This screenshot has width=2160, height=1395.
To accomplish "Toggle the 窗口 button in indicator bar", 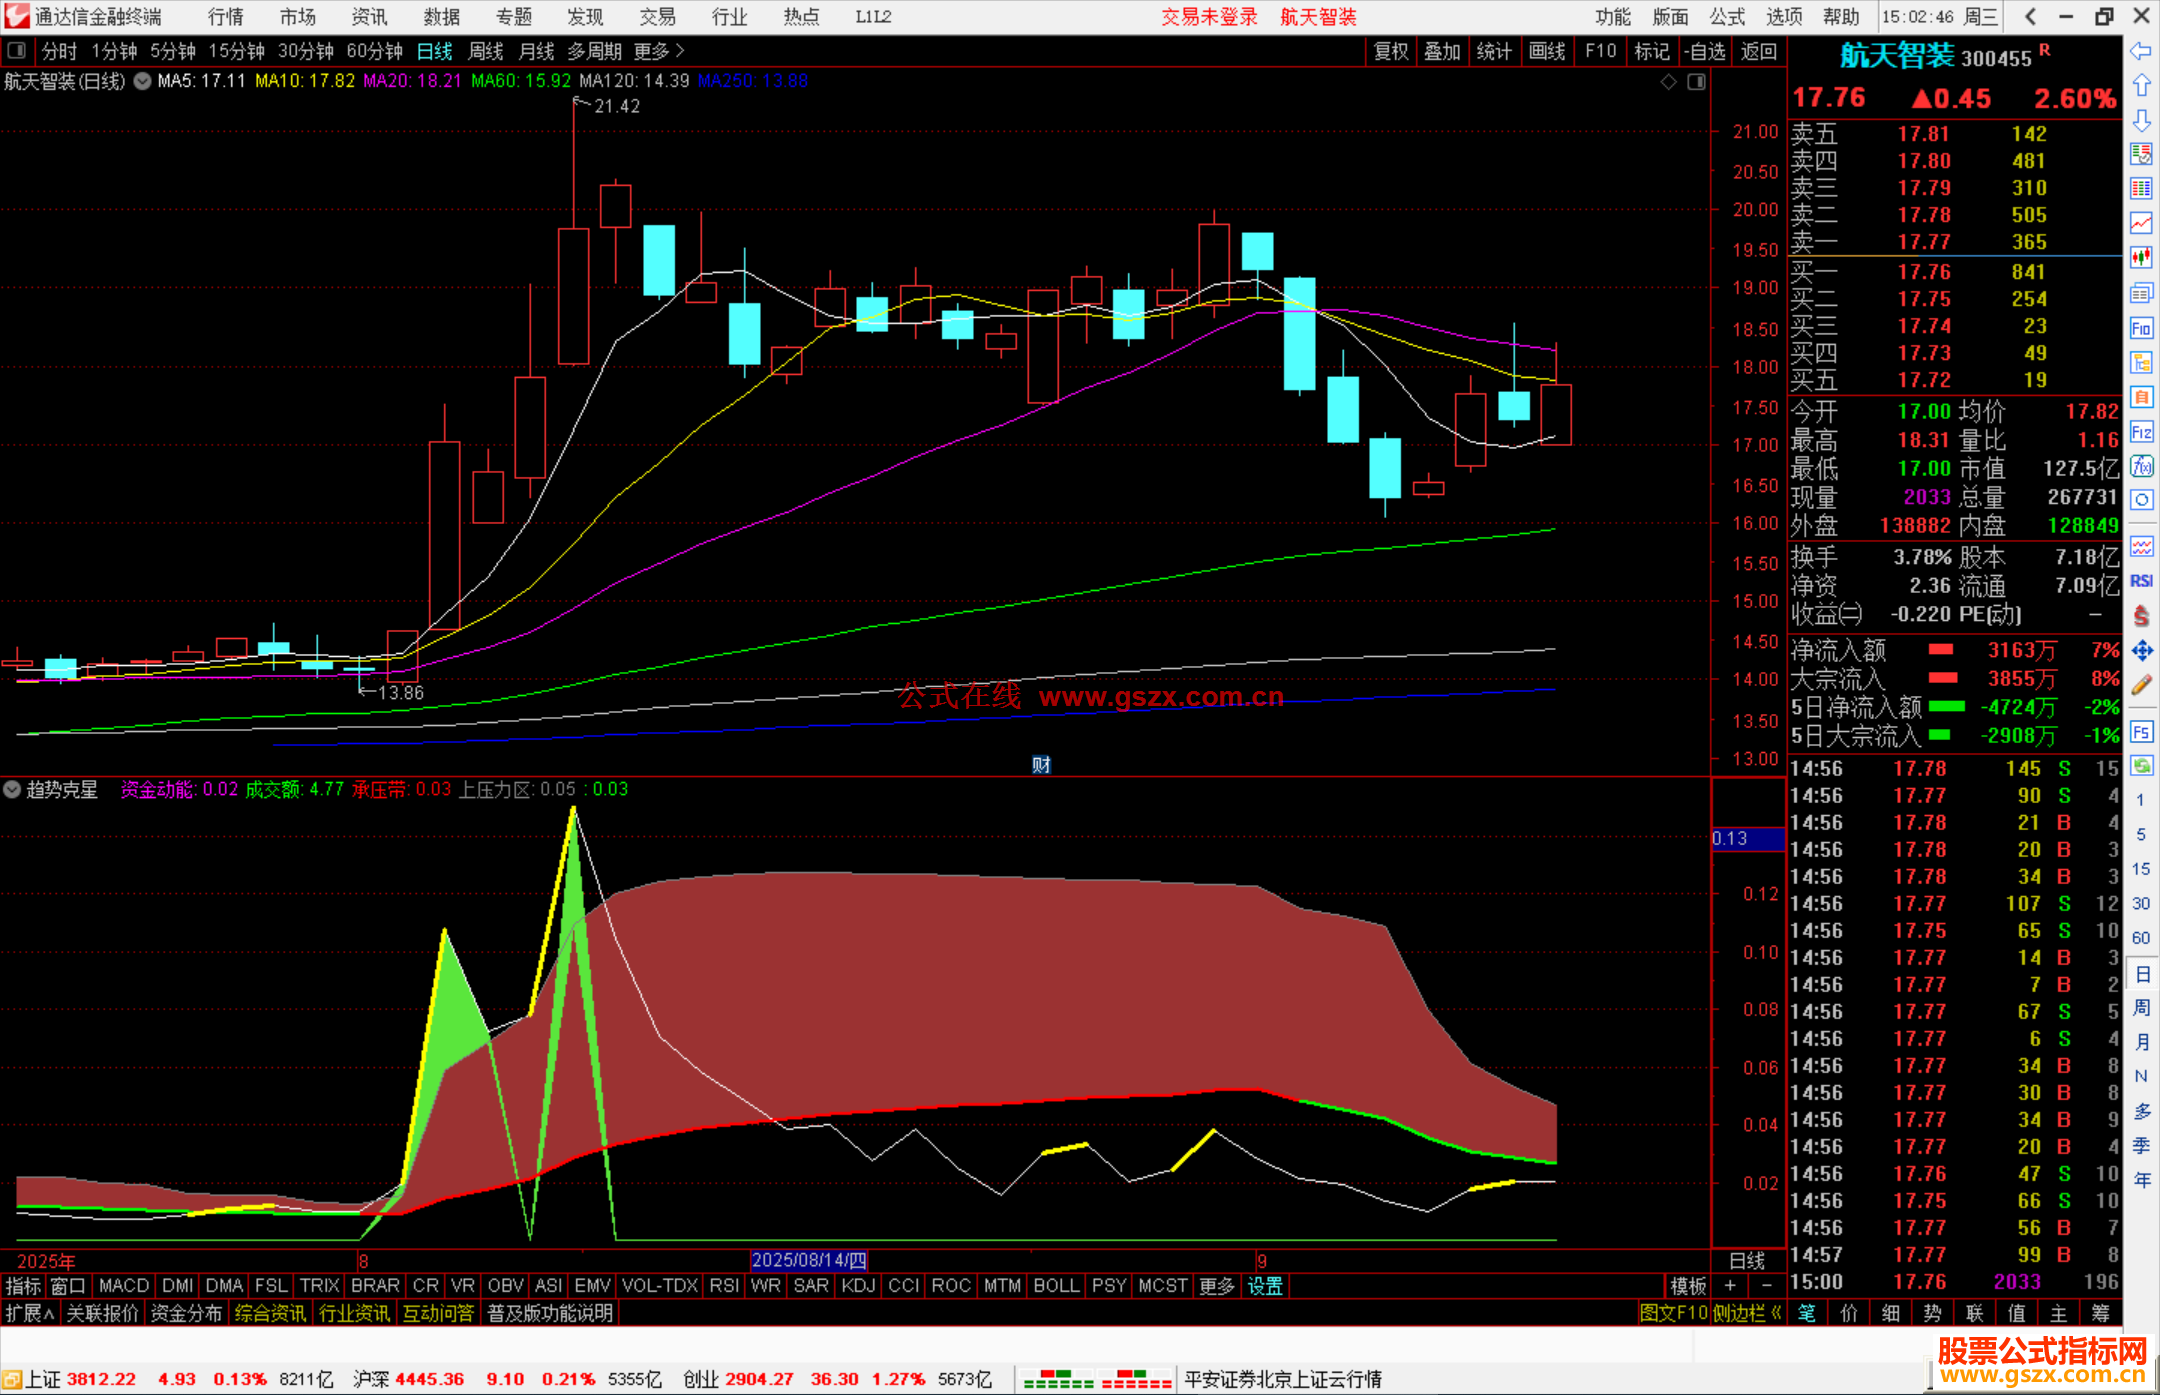I will point(68,1286).
